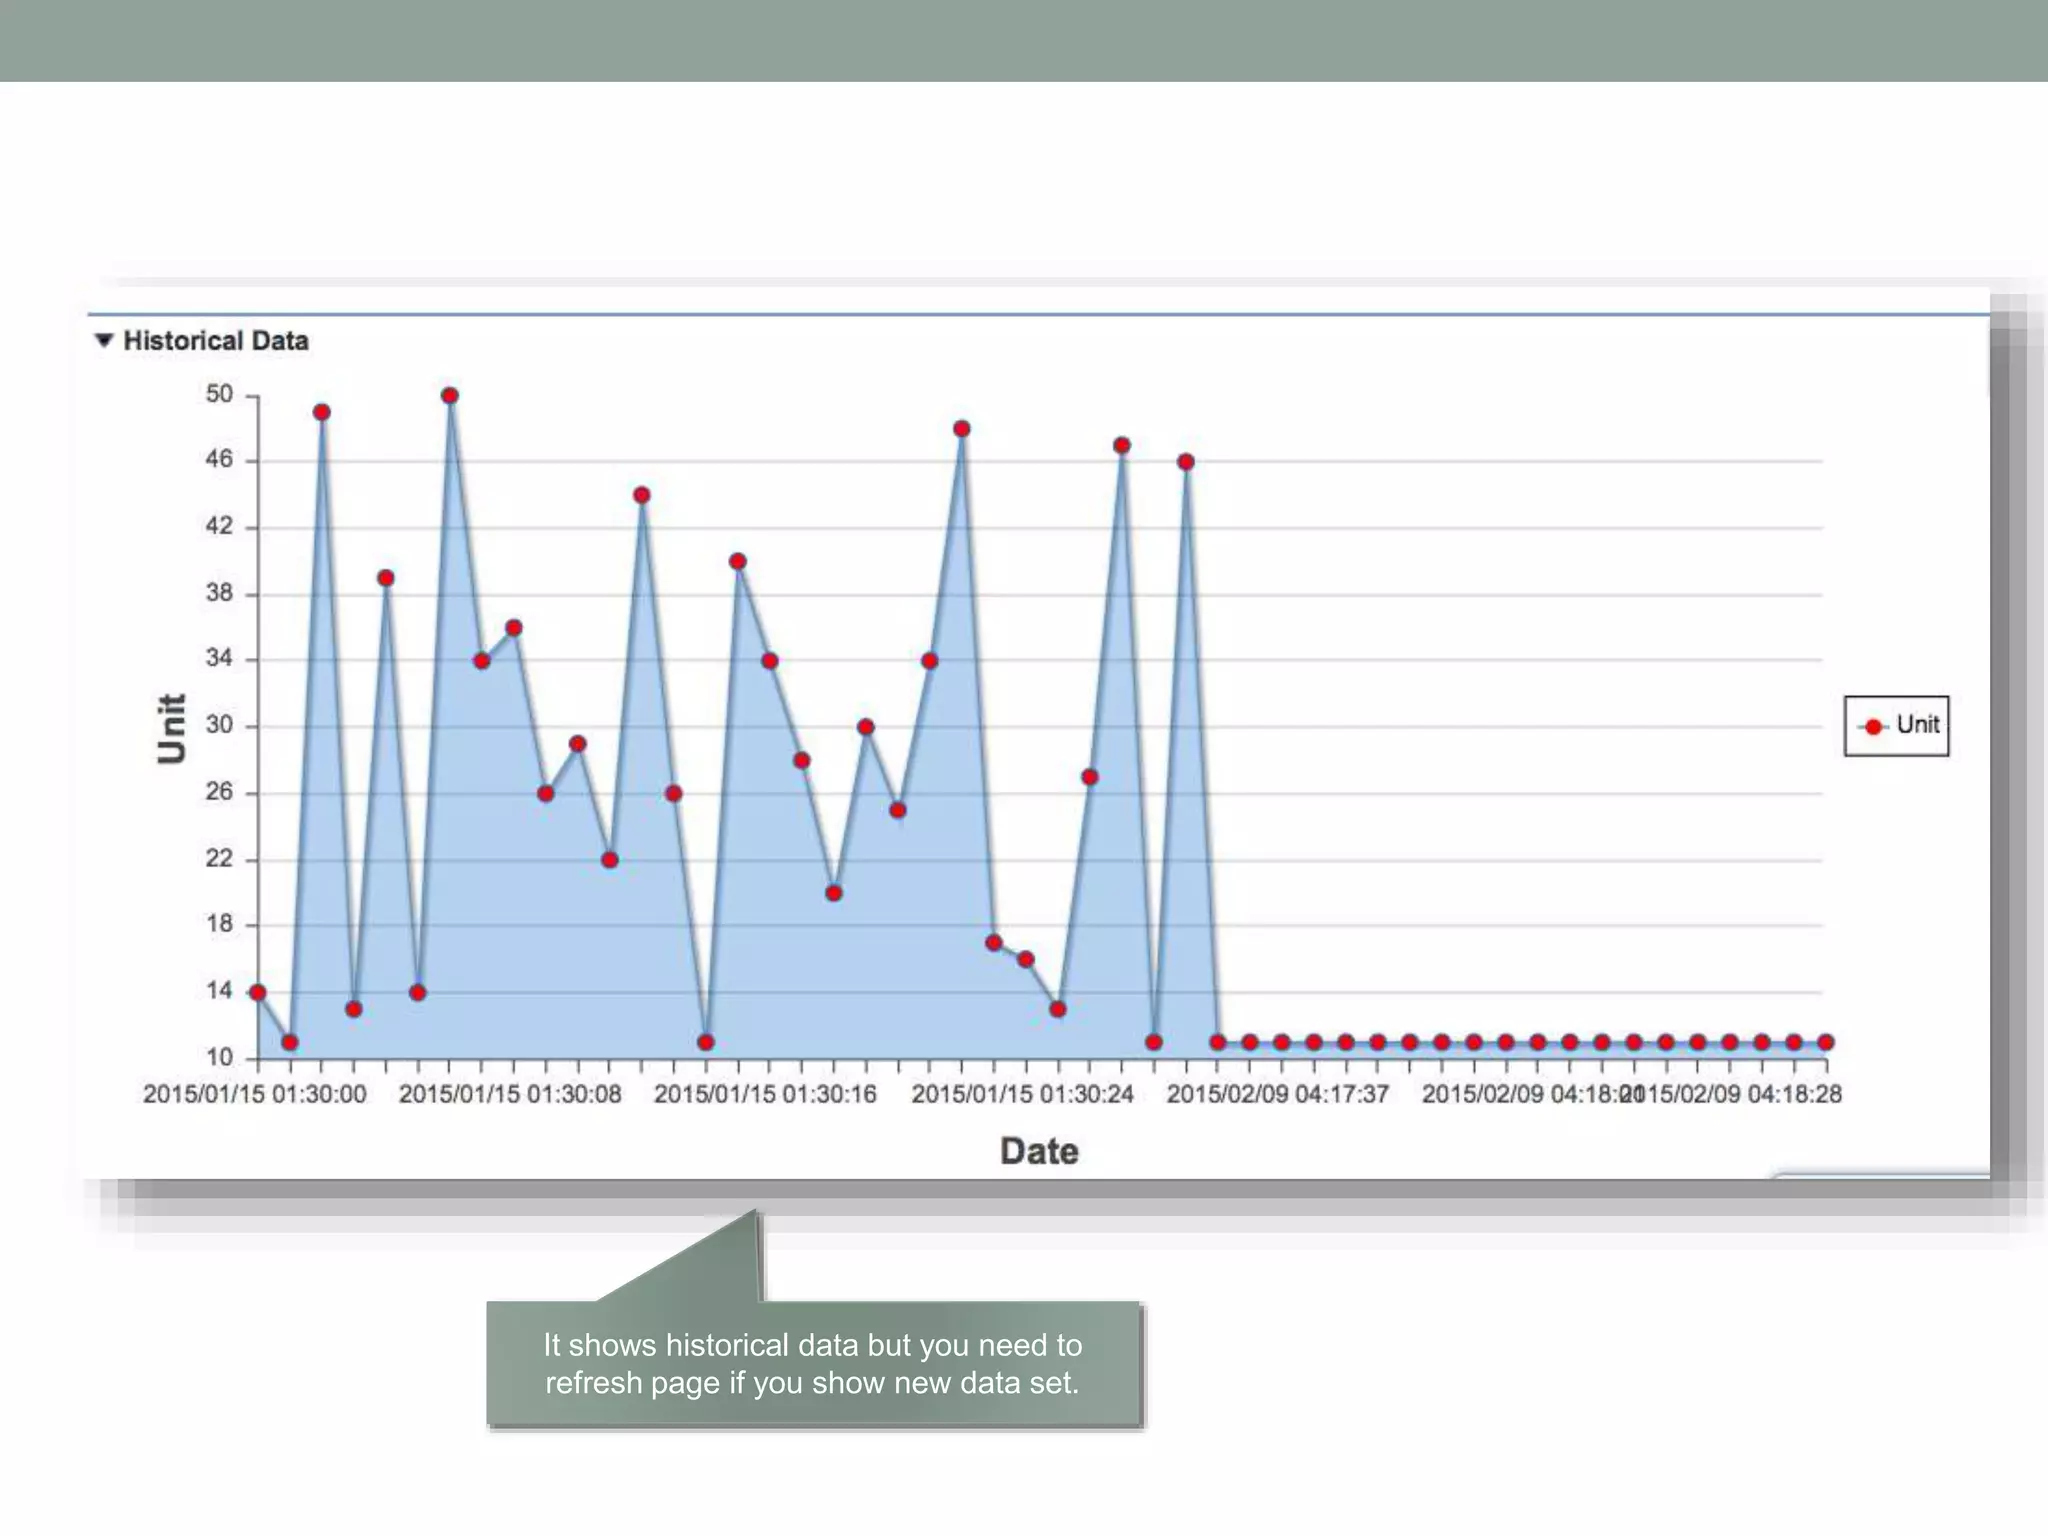The height and width of the screenshot is (1536, 2048).
Task: Click the Unit y-axis title
Action: click(x=172, y=729)
